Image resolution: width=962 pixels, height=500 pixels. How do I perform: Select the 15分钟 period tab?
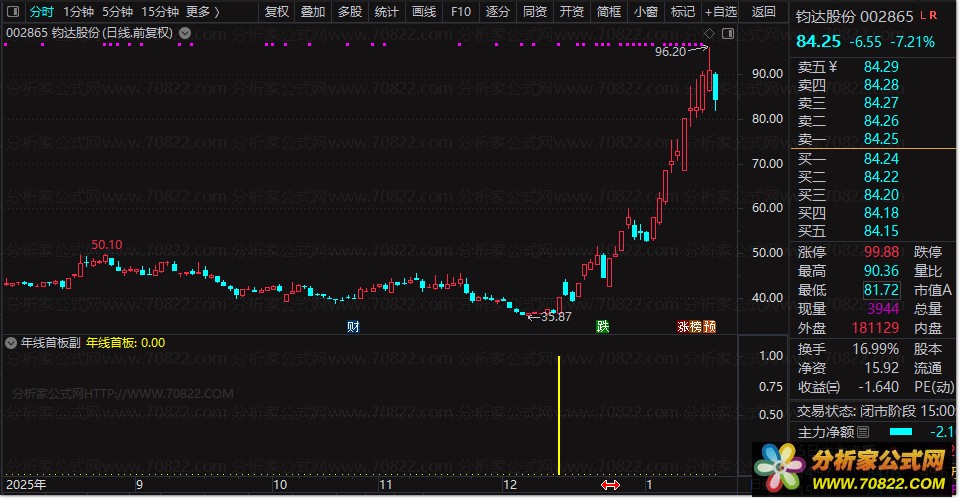click(x=160, y=12)
